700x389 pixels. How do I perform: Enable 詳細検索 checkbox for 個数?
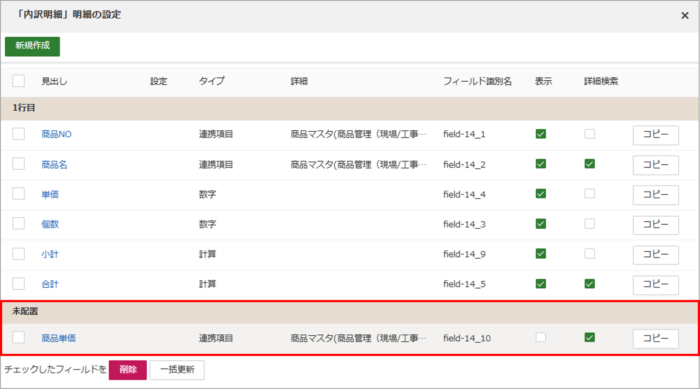tap(589, 223)
